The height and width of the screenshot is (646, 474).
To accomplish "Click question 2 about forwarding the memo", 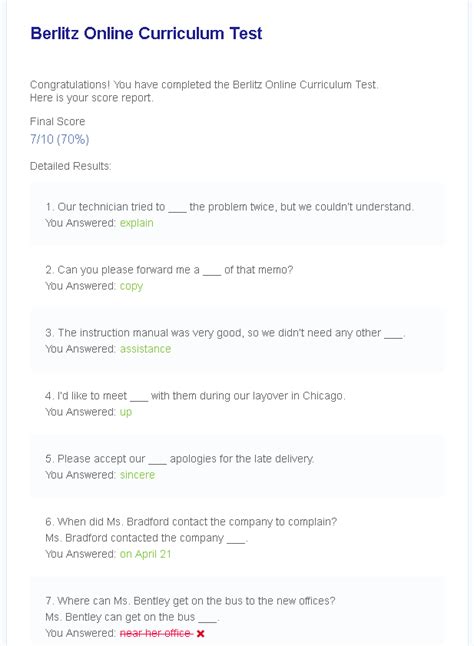I will click(x=169, y=270).
